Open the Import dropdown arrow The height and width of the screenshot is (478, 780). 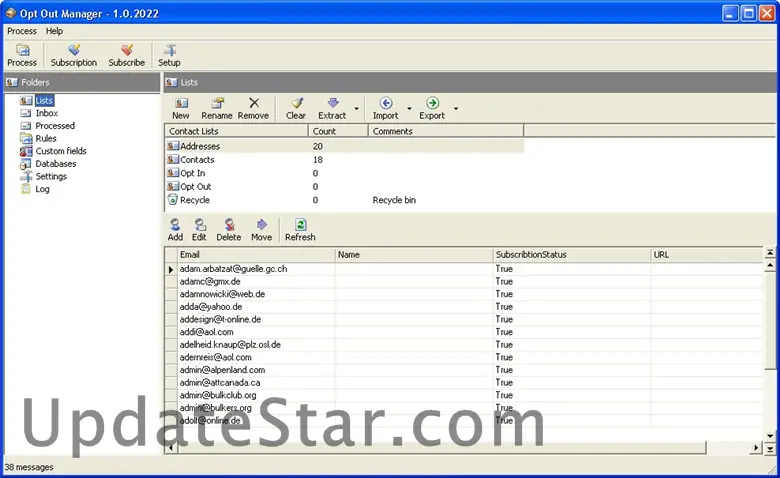tap(409, 108)
